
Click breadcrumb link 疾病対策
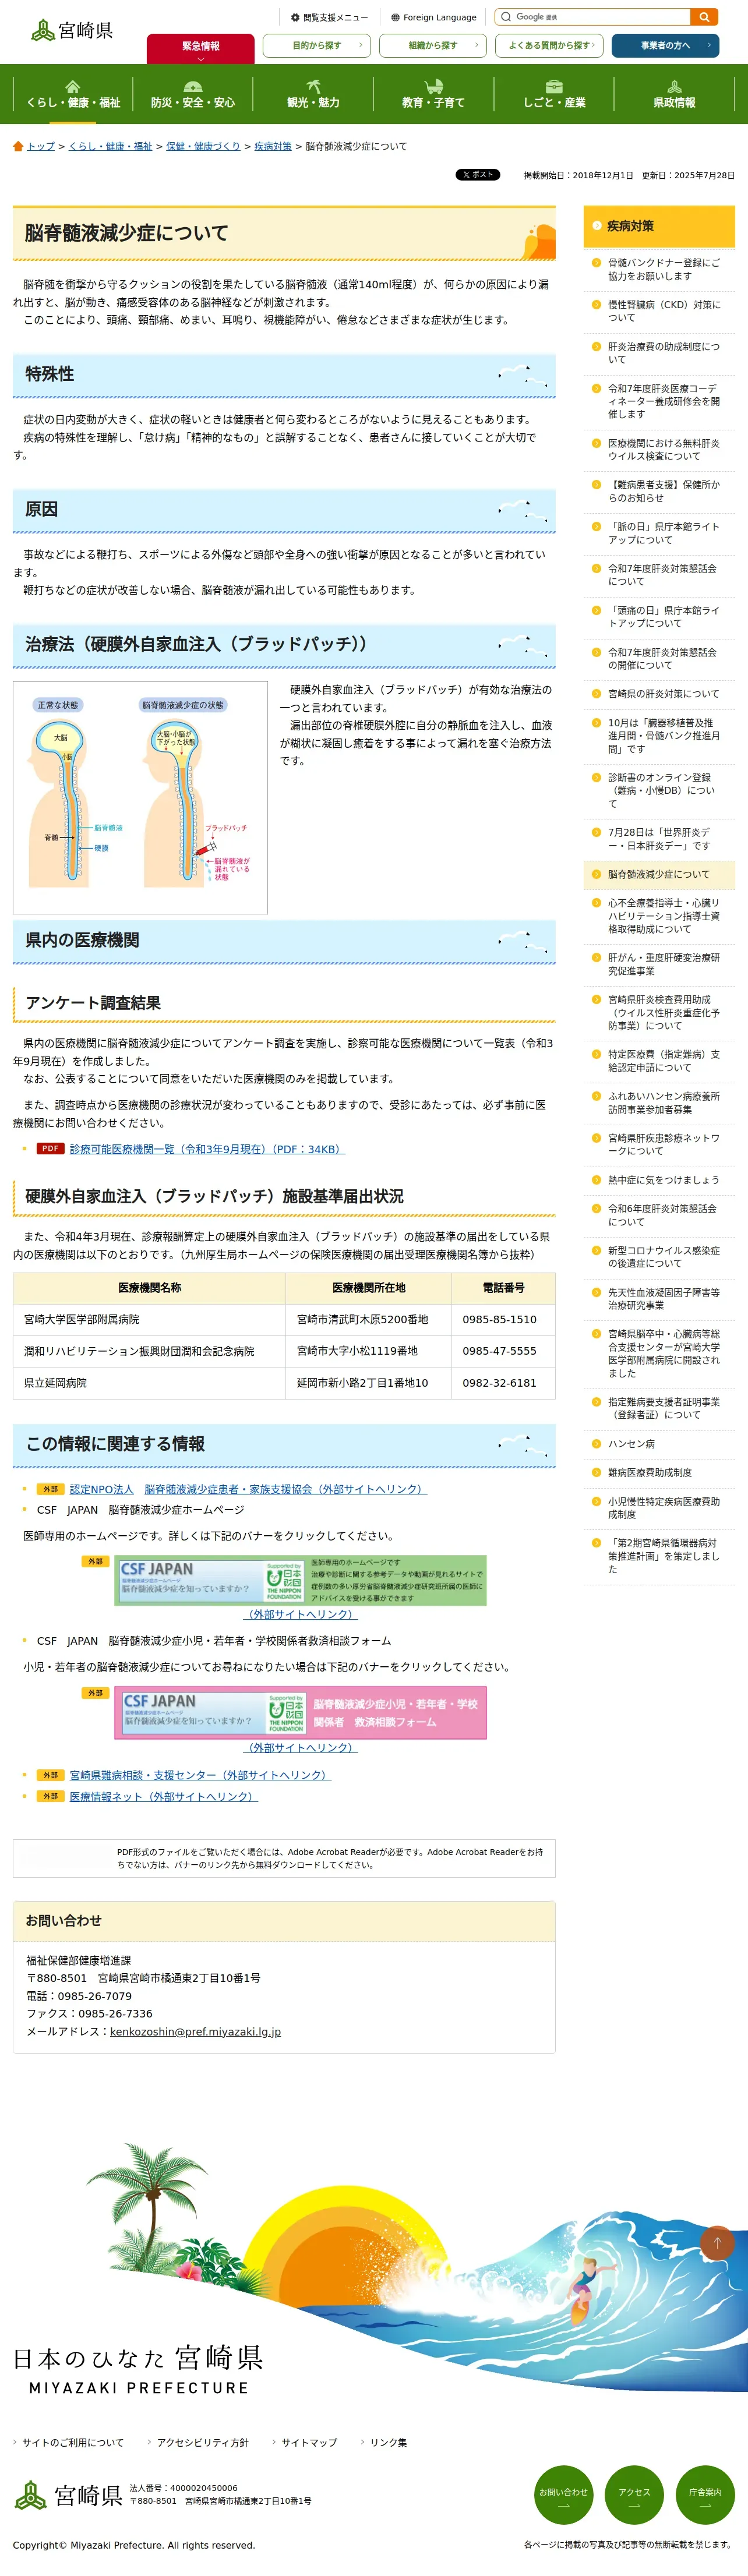click(273, 146)
